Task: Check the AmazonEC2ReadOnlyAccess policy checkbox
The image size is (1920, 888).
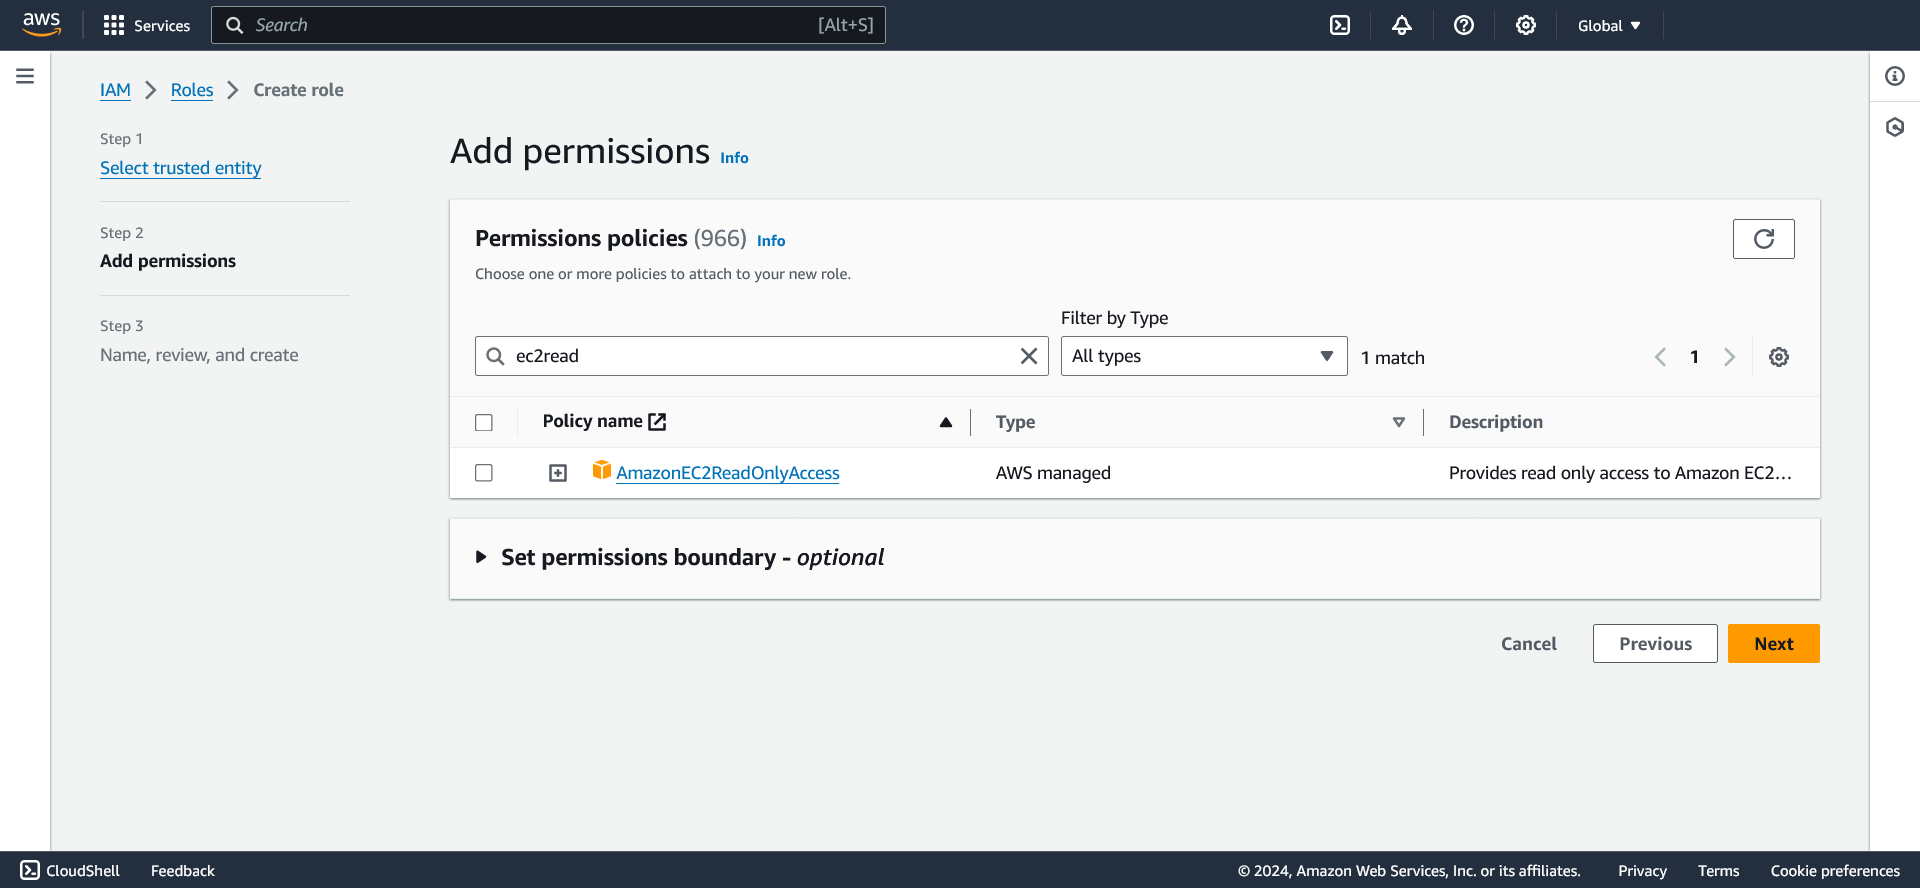Action: click(484, 473)
